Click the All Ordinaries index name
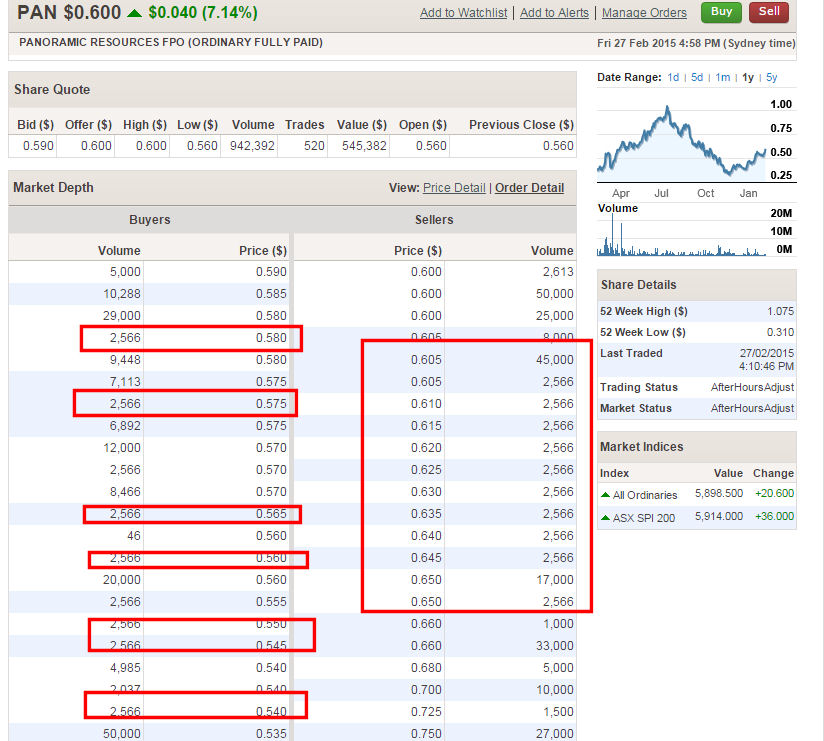Viewport: 824px width, 741px height. coord(645,495)
